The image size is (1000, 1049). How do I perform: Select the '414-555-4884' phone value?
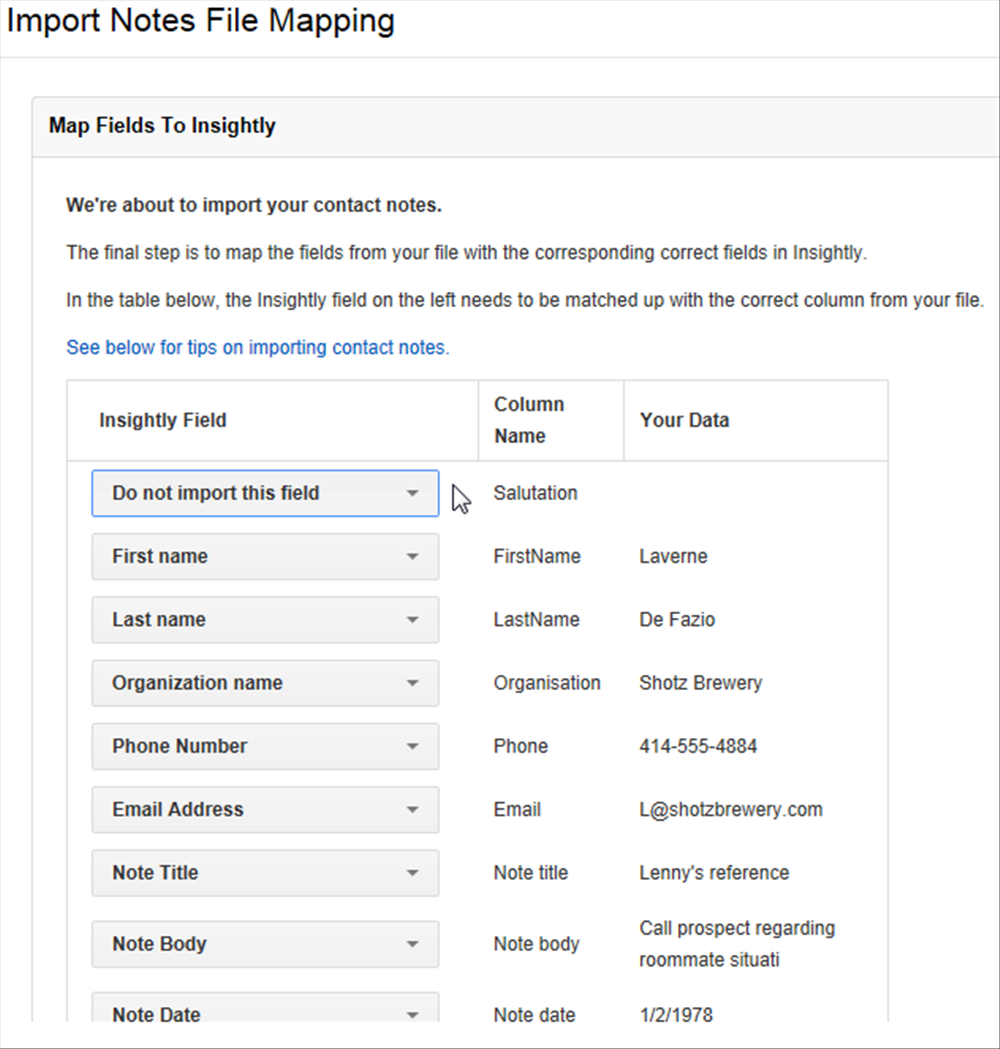(698, 746)
